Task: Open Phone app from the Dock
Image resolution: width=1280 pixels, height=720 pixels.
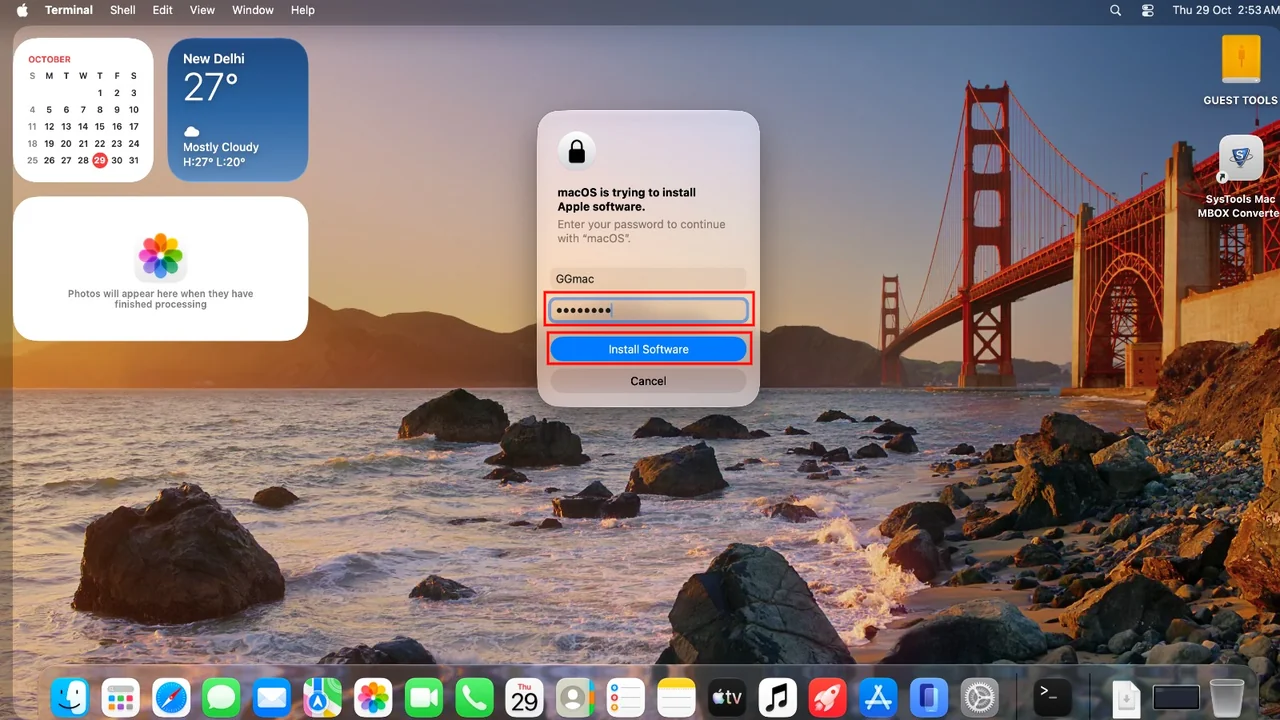Action: click(474, 697)
